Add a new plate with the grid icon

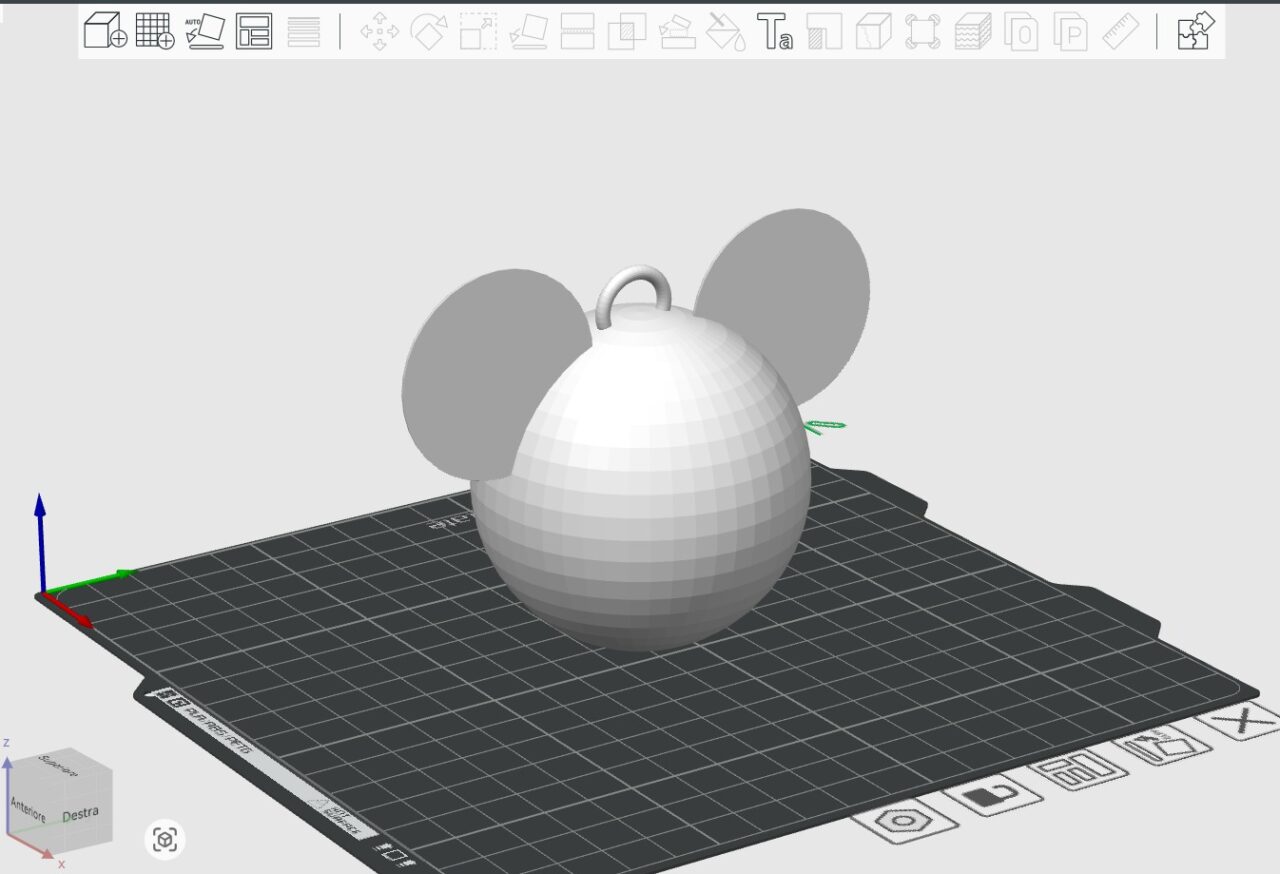click(155, 31)
